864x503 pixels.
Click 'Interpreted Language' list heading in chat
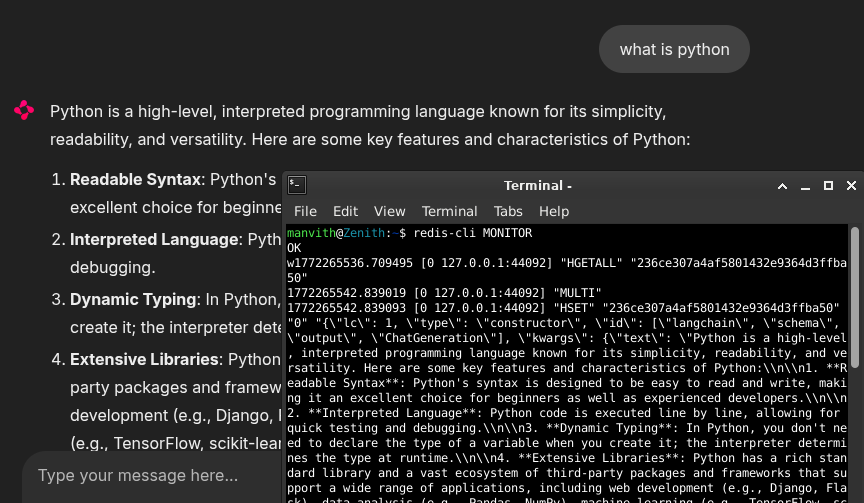[x=154, y=240]
